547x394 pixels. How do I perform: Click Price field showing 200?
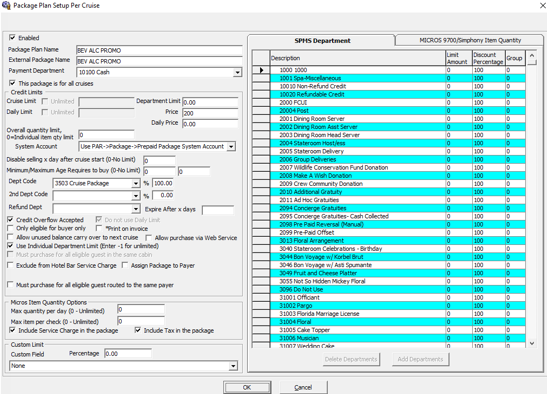tap(210, 113)
